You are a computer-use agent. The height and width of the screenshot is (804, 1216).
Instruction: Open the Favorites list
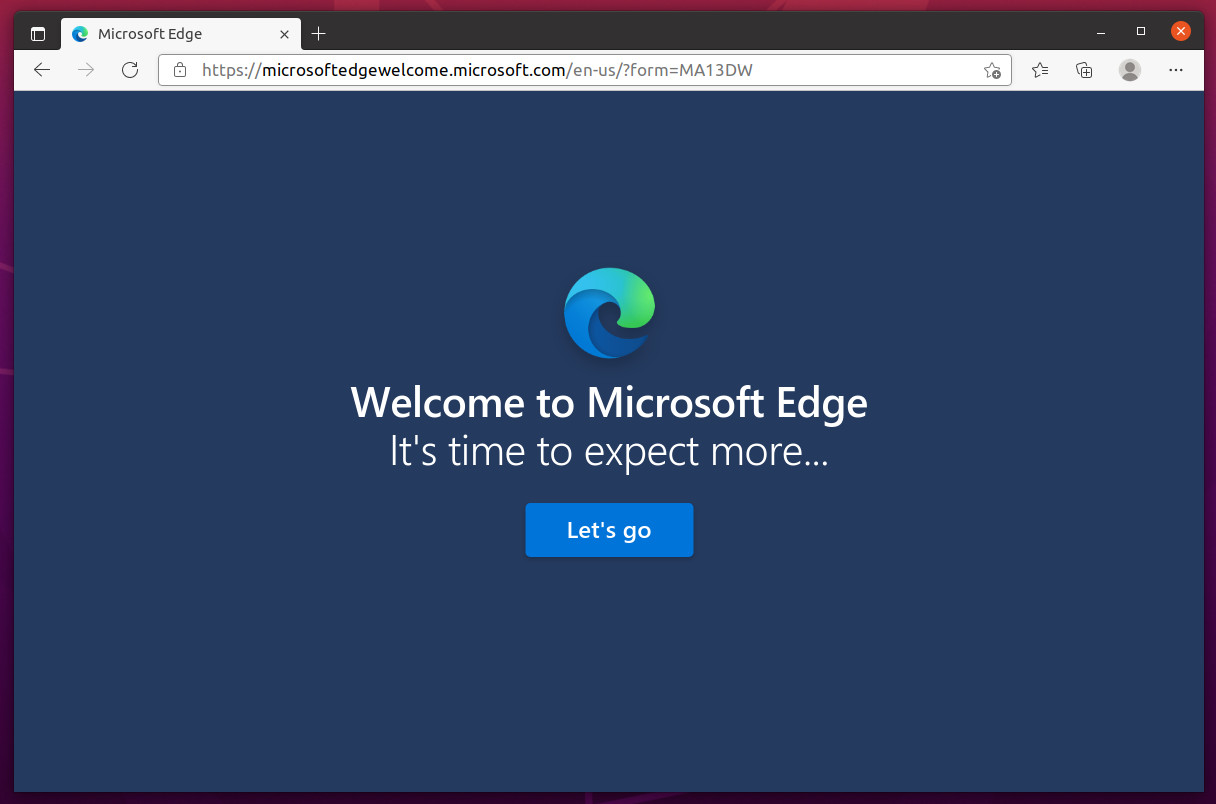pyautogui.click(x=1039, y=70)
